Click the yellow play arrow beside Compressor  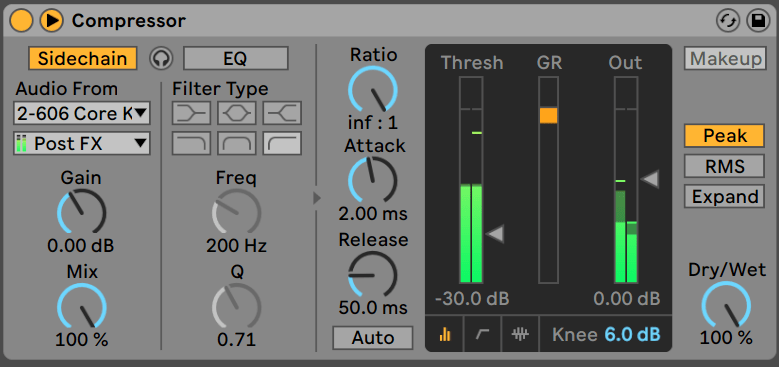pyautogui.click(x=51, y=20)
